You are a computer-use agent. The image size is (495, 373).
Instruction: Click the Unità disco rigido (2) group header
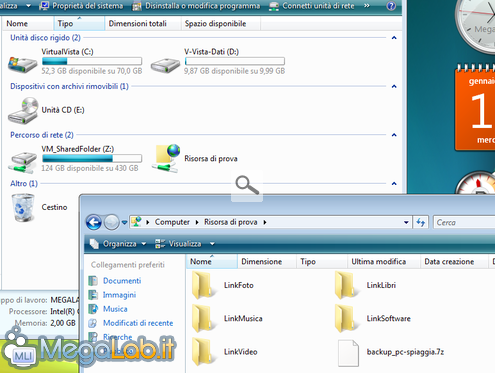[45, 38]
